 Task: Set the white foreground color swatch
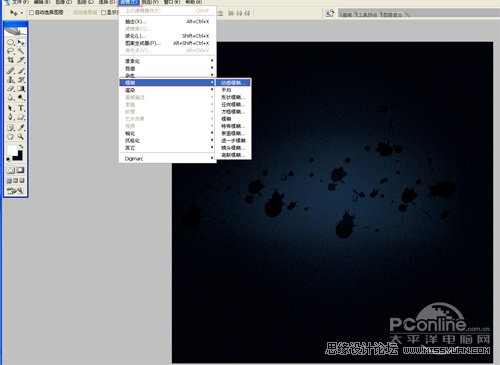[x=12, y=150]
